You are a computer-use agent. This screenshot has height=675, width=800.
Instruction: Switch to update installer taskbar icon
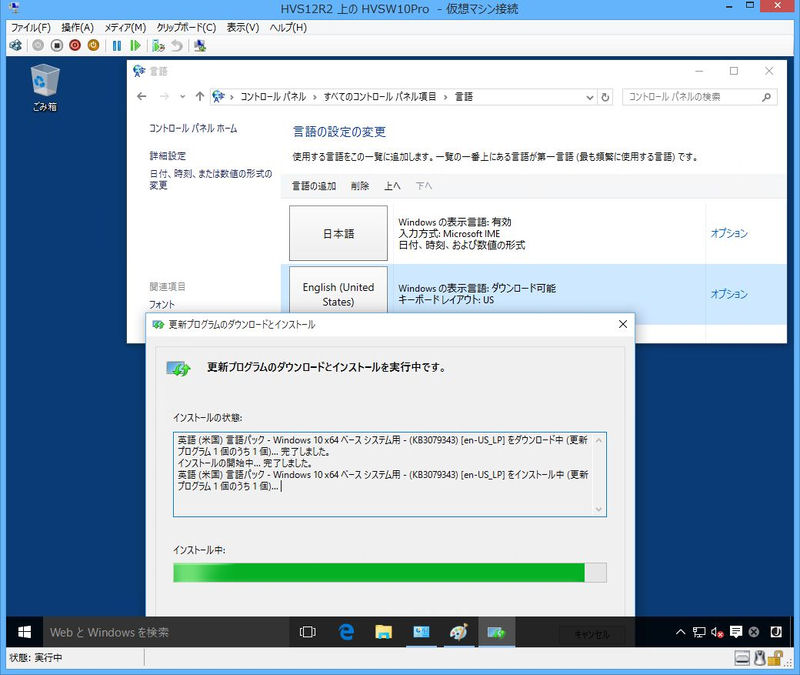click(x=496, y=632)
